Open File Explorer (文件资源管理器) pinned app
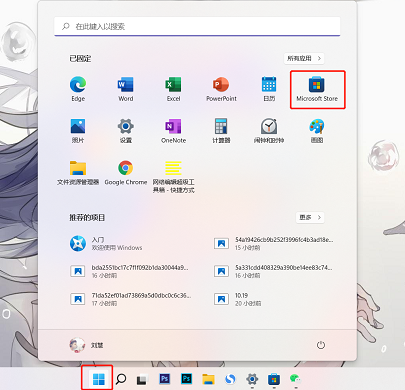 click(78, 173)
